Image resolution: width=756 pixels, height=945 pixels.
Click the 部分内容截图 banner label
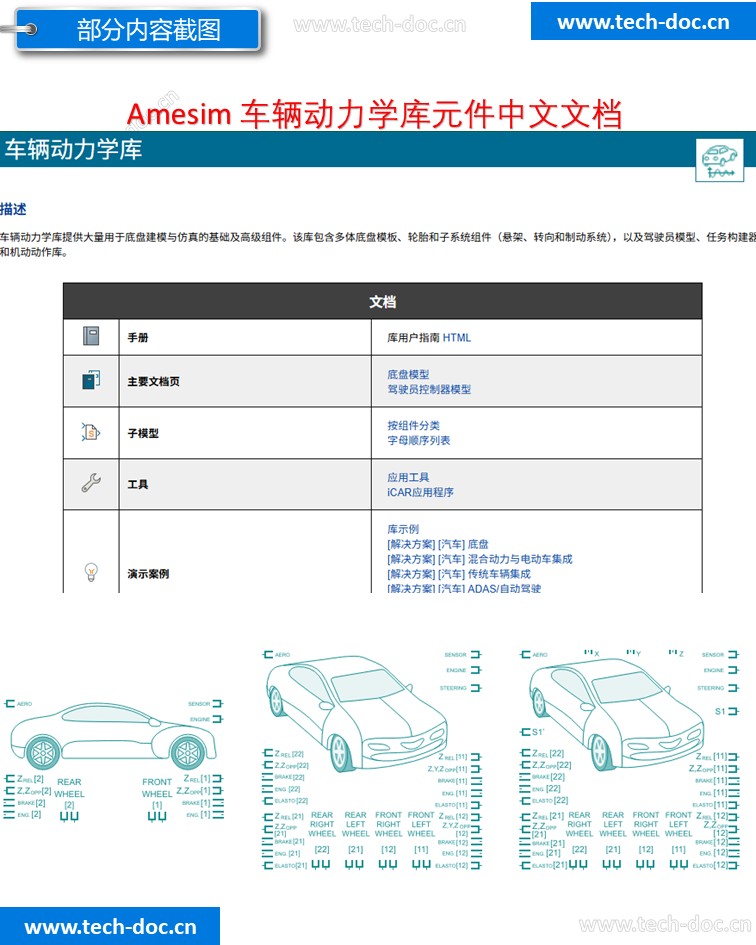(x=148, y=30)
